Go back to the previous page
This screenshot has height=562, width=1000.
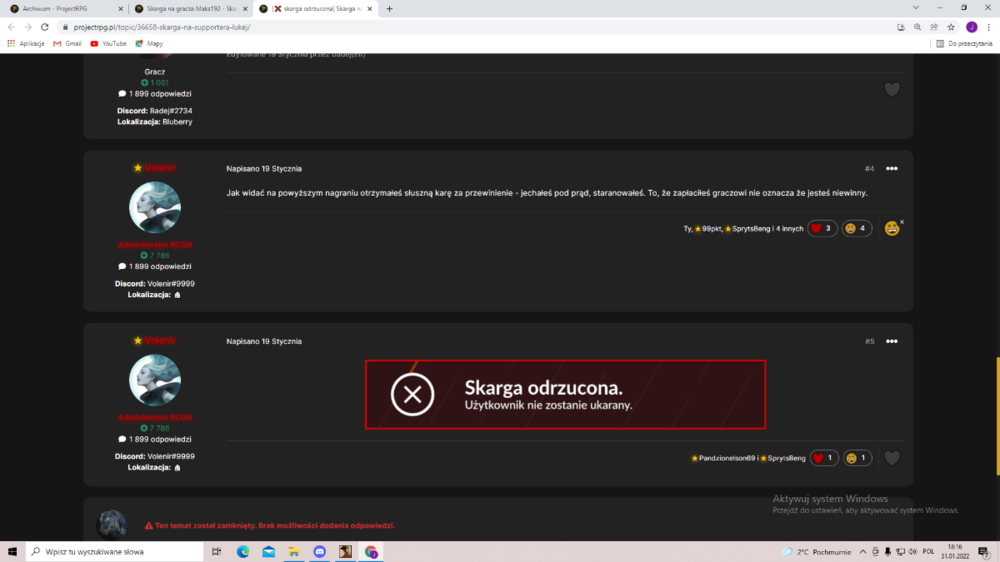coord(11,27)
